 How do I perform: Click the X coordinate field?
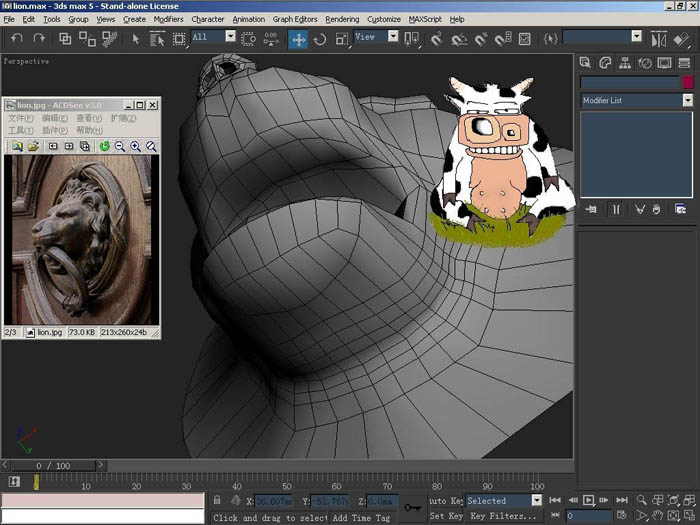273,501
